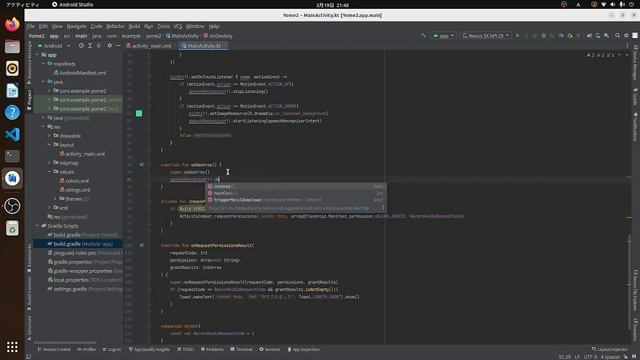Click the onDestroy breadcrumb in navigation bar
The height and width of the screenshot is (360, 640).
(218, 36)
